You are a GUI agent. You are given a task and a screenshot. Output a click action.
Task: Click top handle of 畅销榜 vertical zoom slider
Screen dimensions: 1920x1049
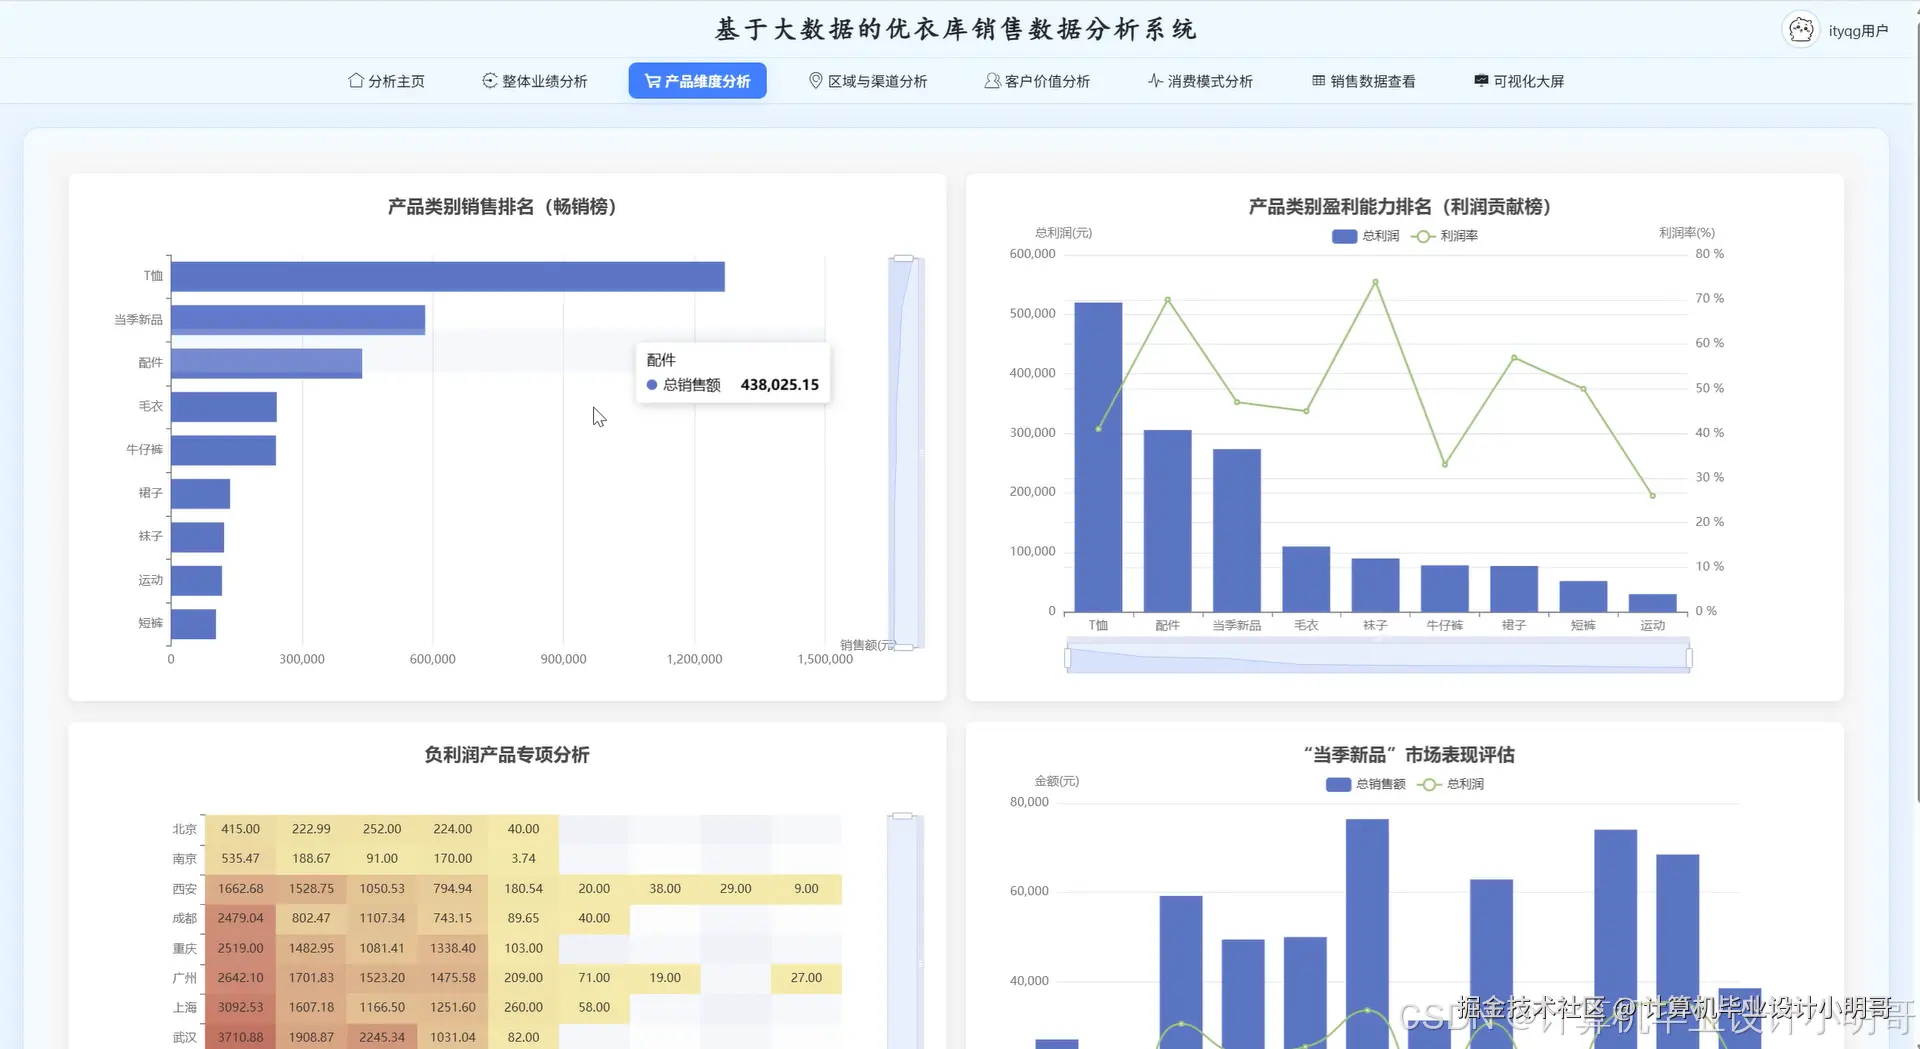click(904, 258)
